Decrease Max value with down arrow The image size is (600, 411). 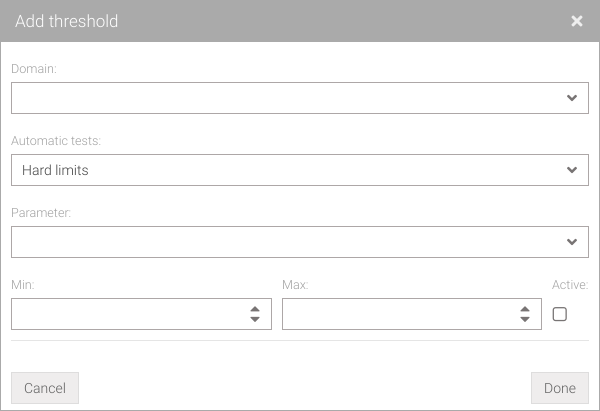click(x=525, y=319)
